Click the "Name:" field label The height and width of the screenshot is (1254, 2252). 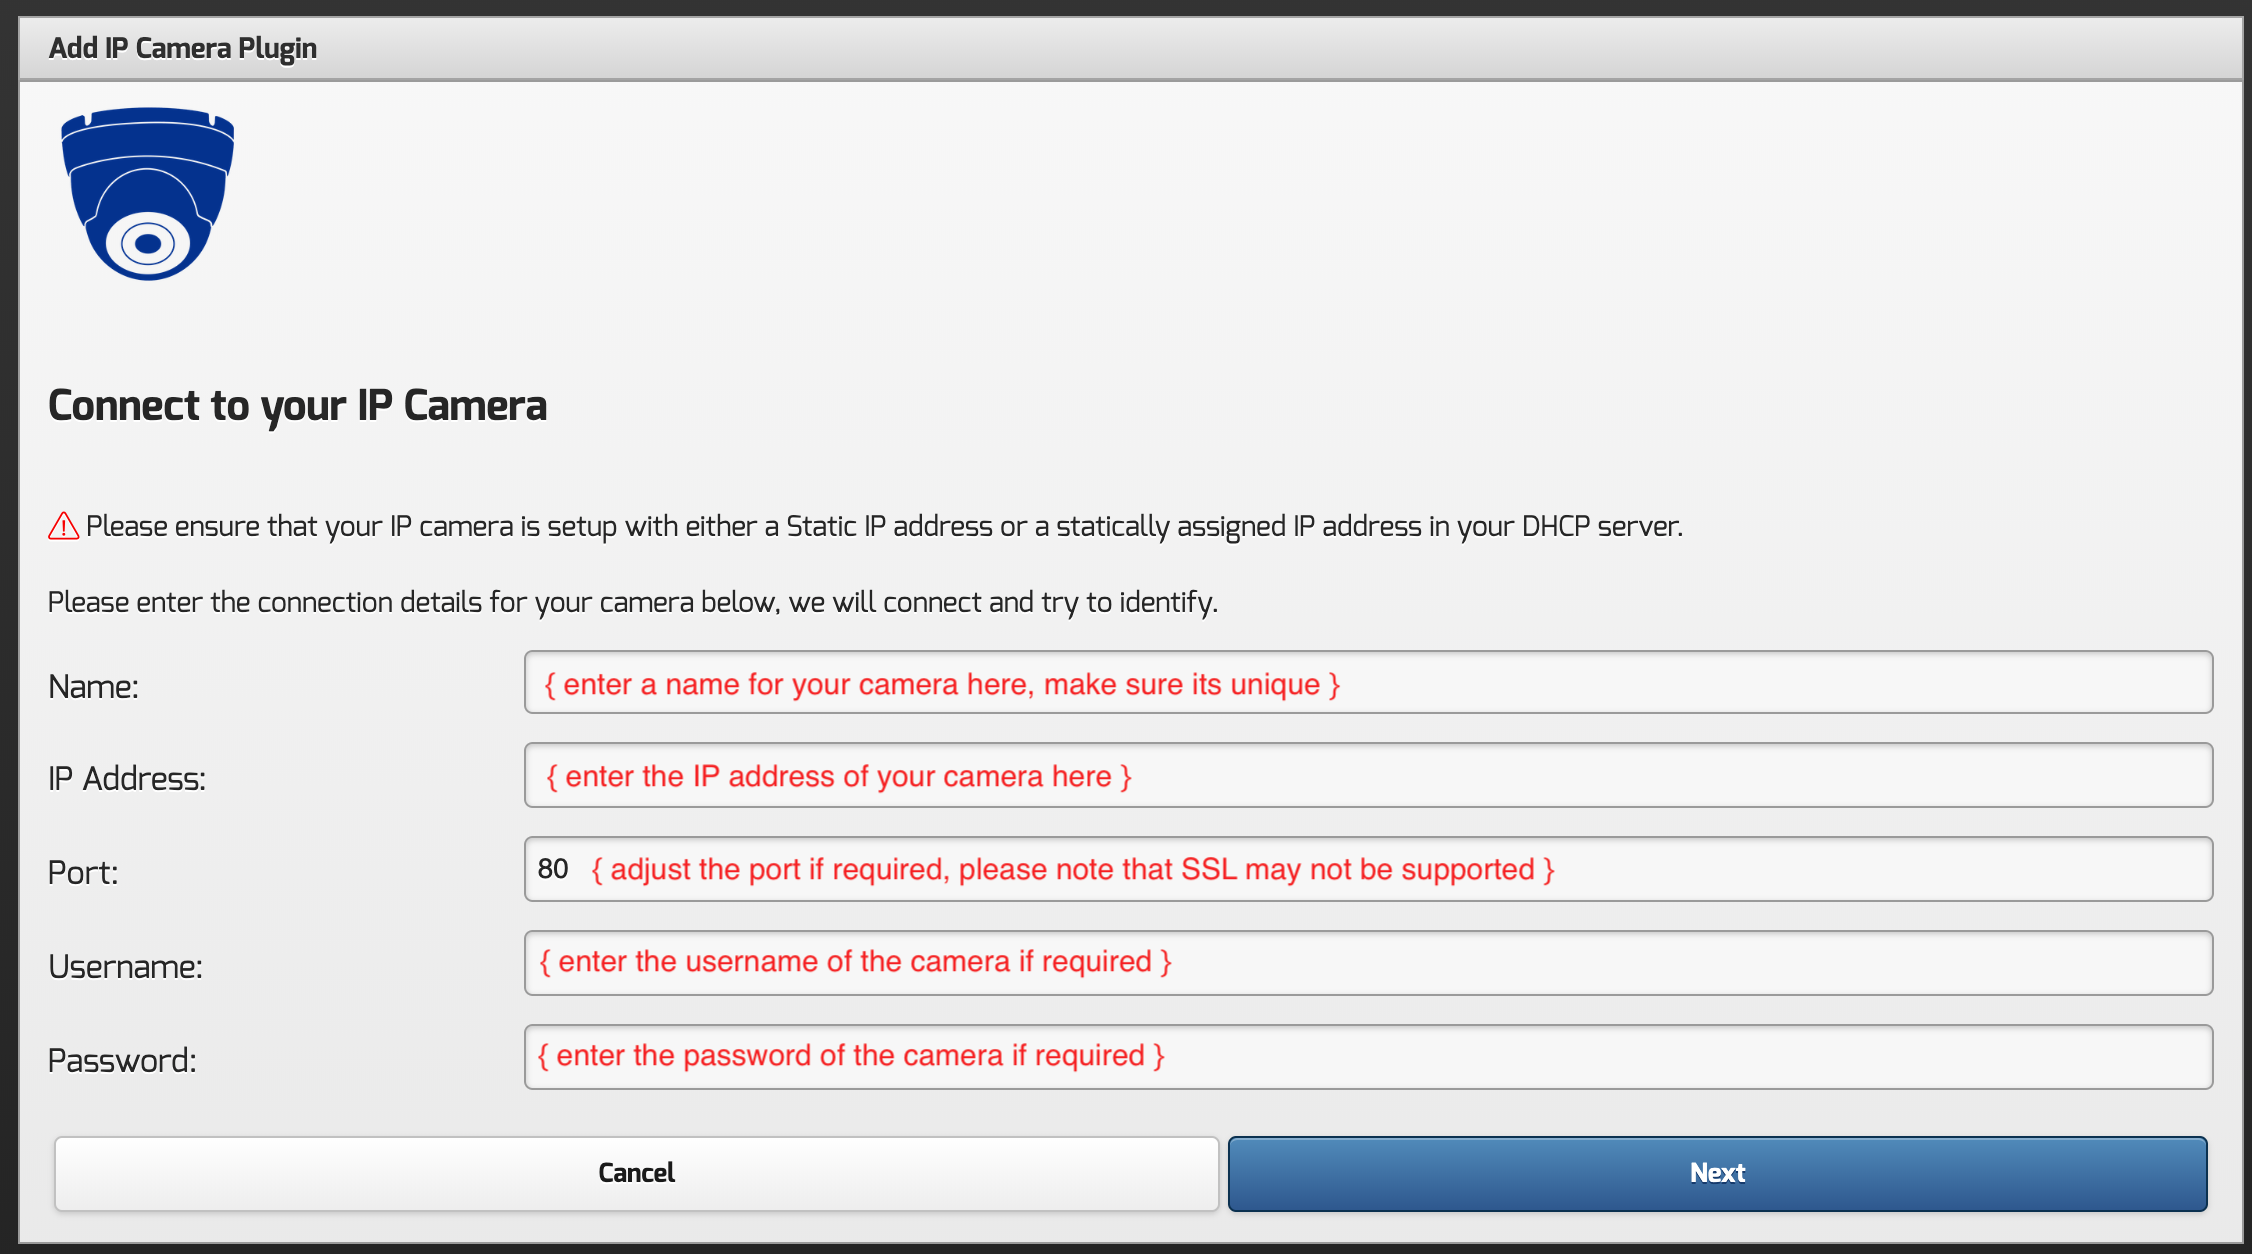pos(93,687)
